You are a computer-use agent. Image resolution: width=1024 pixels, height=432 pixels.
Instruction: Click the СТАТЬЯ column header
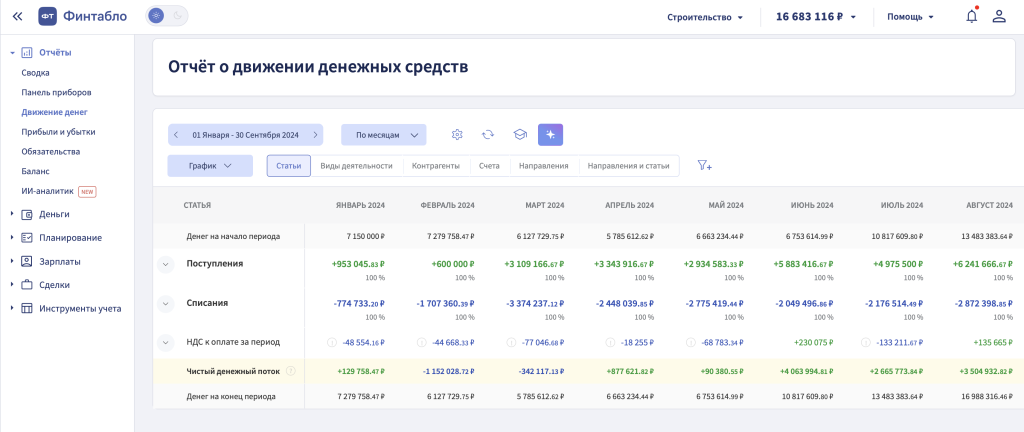197,205
